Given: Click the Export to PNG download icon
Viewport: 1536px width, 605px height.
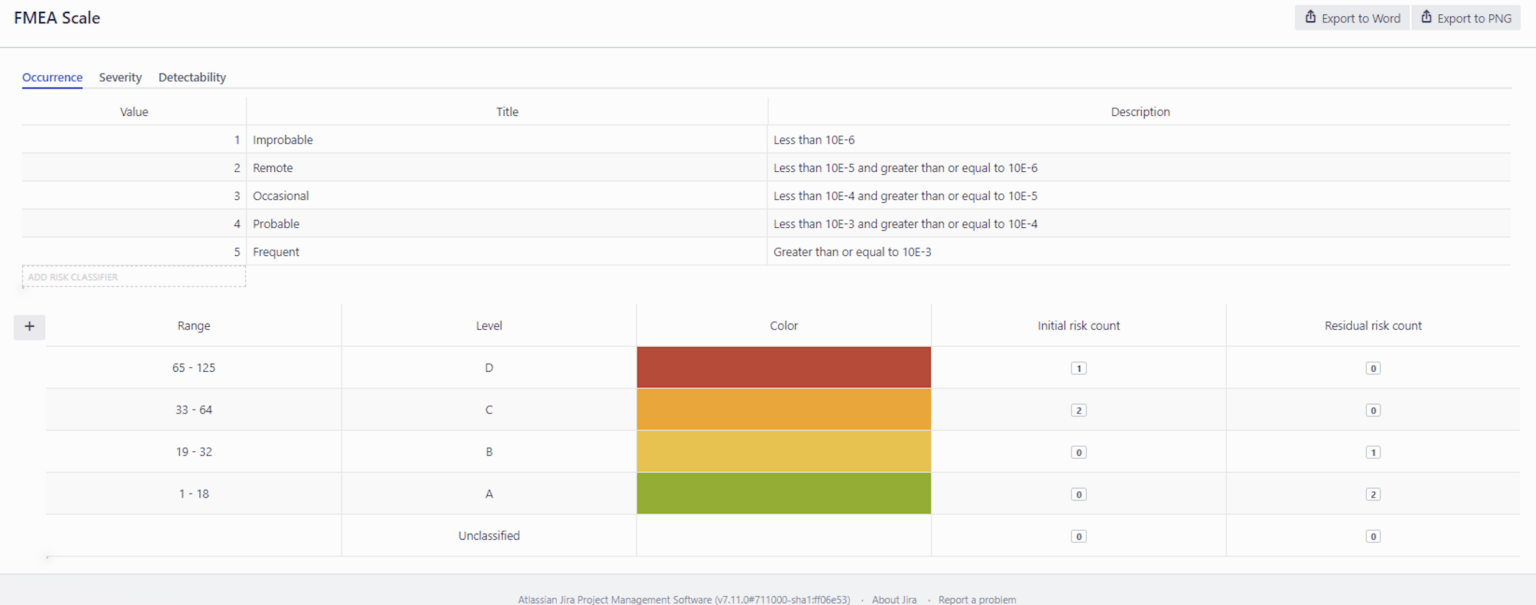Looking at the screenshot, I should 1426,17.
